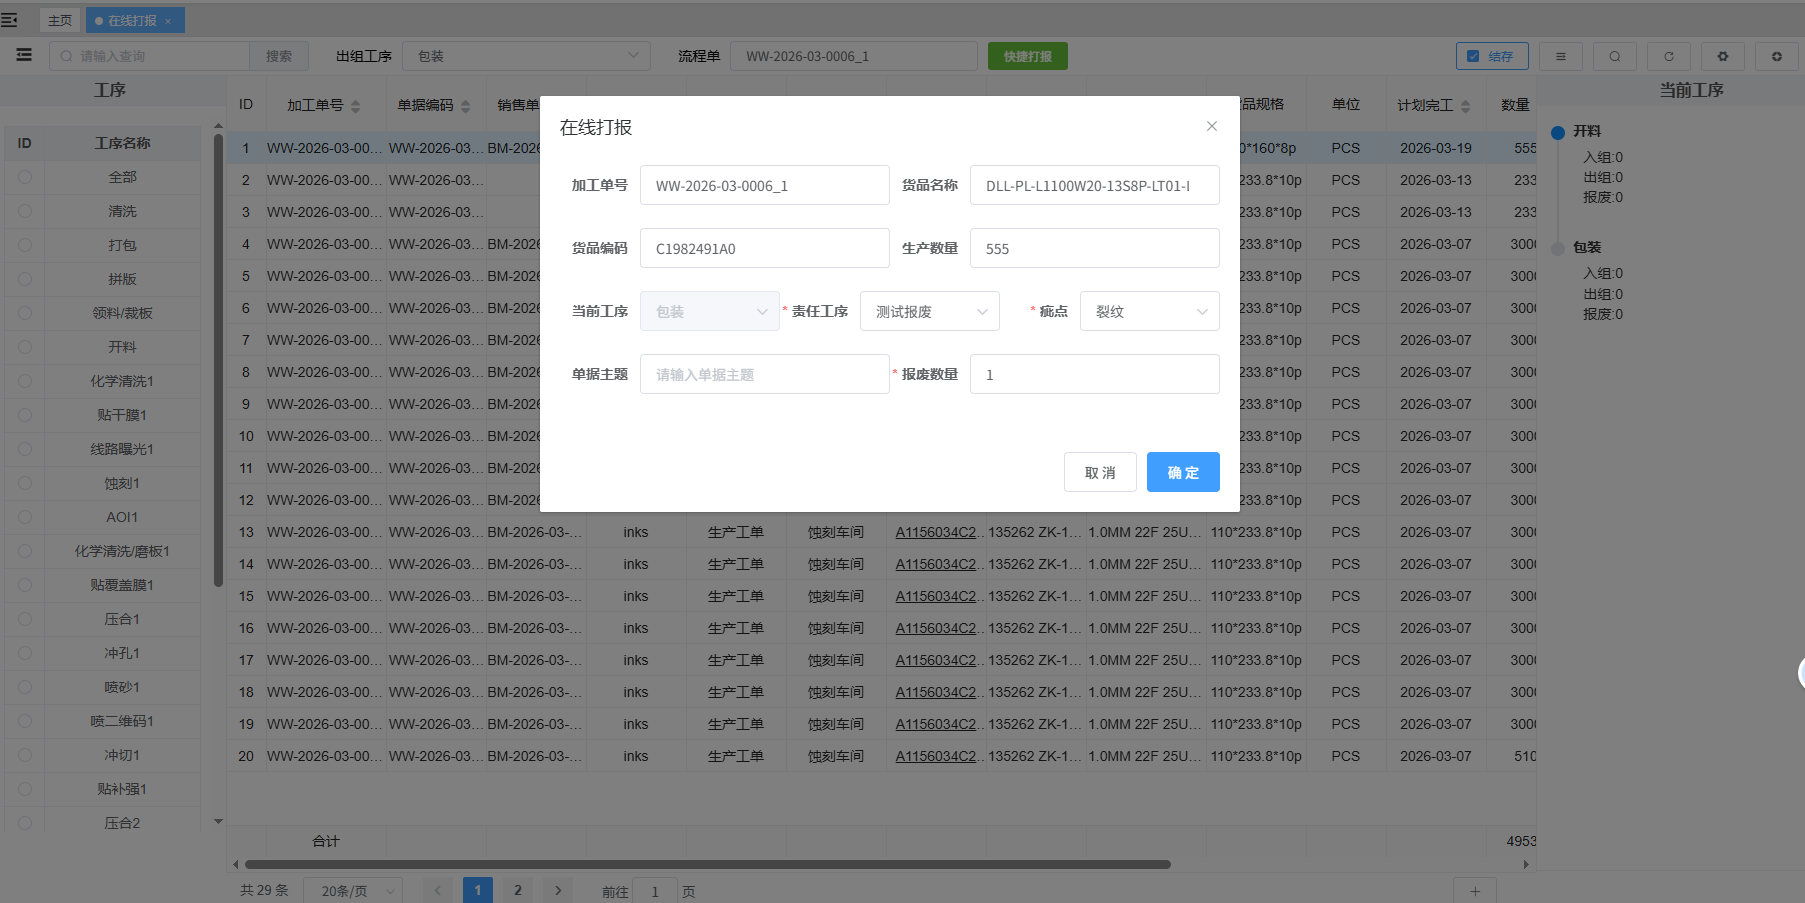Click the 单据主题 input field
Viewport: 1805px width, 903px height.
[764, 375]
